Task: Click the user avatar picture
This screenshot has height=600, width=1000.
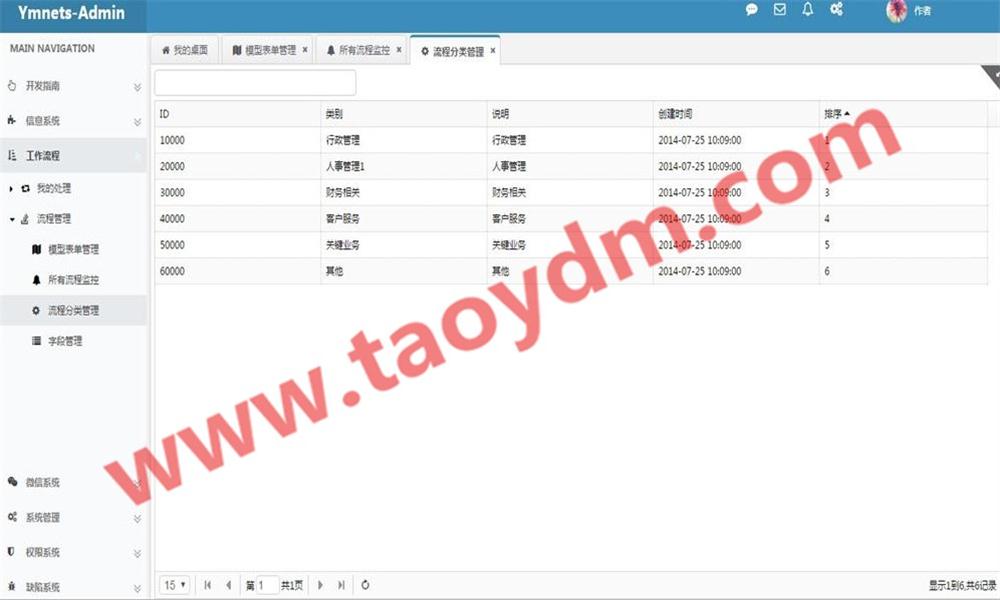Action: click(x=897, y=10)
